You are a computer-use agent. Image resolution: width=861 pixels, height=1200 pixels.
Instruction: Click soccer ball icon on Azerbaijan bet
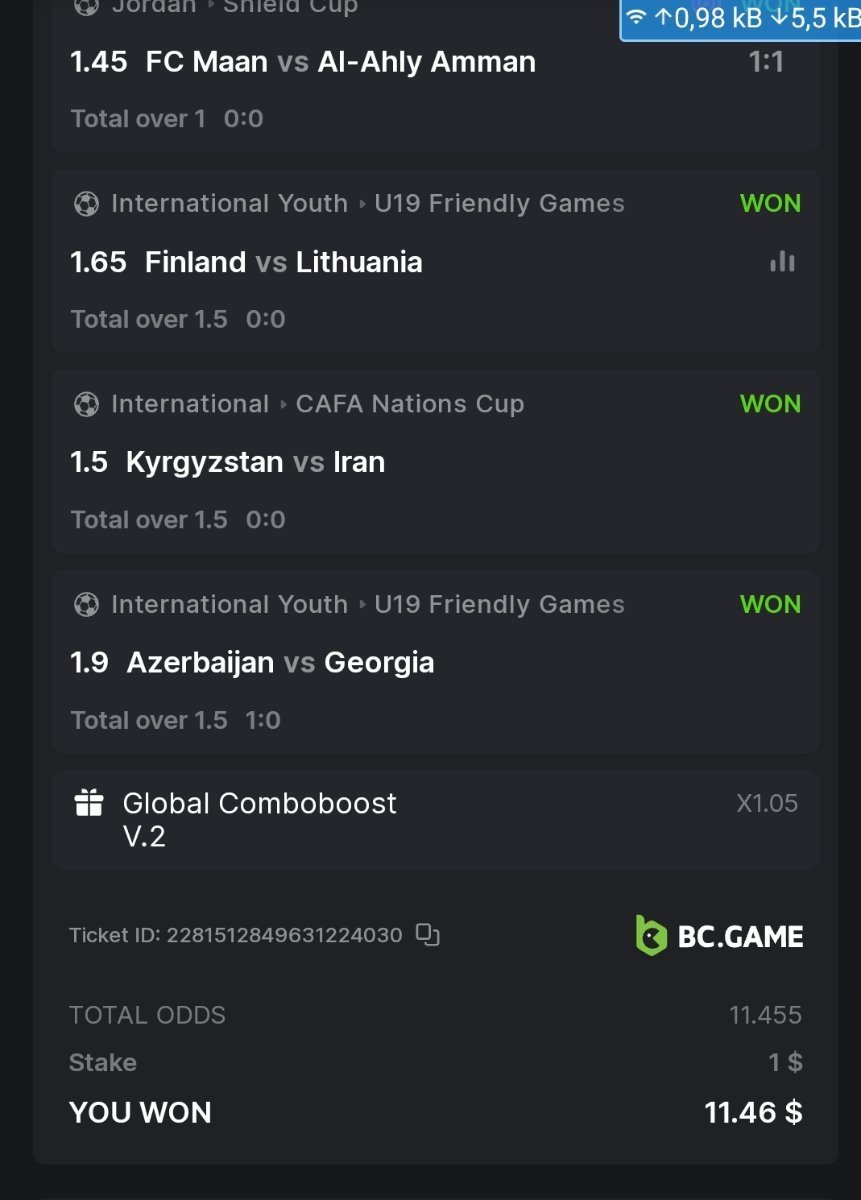[87, 605]
